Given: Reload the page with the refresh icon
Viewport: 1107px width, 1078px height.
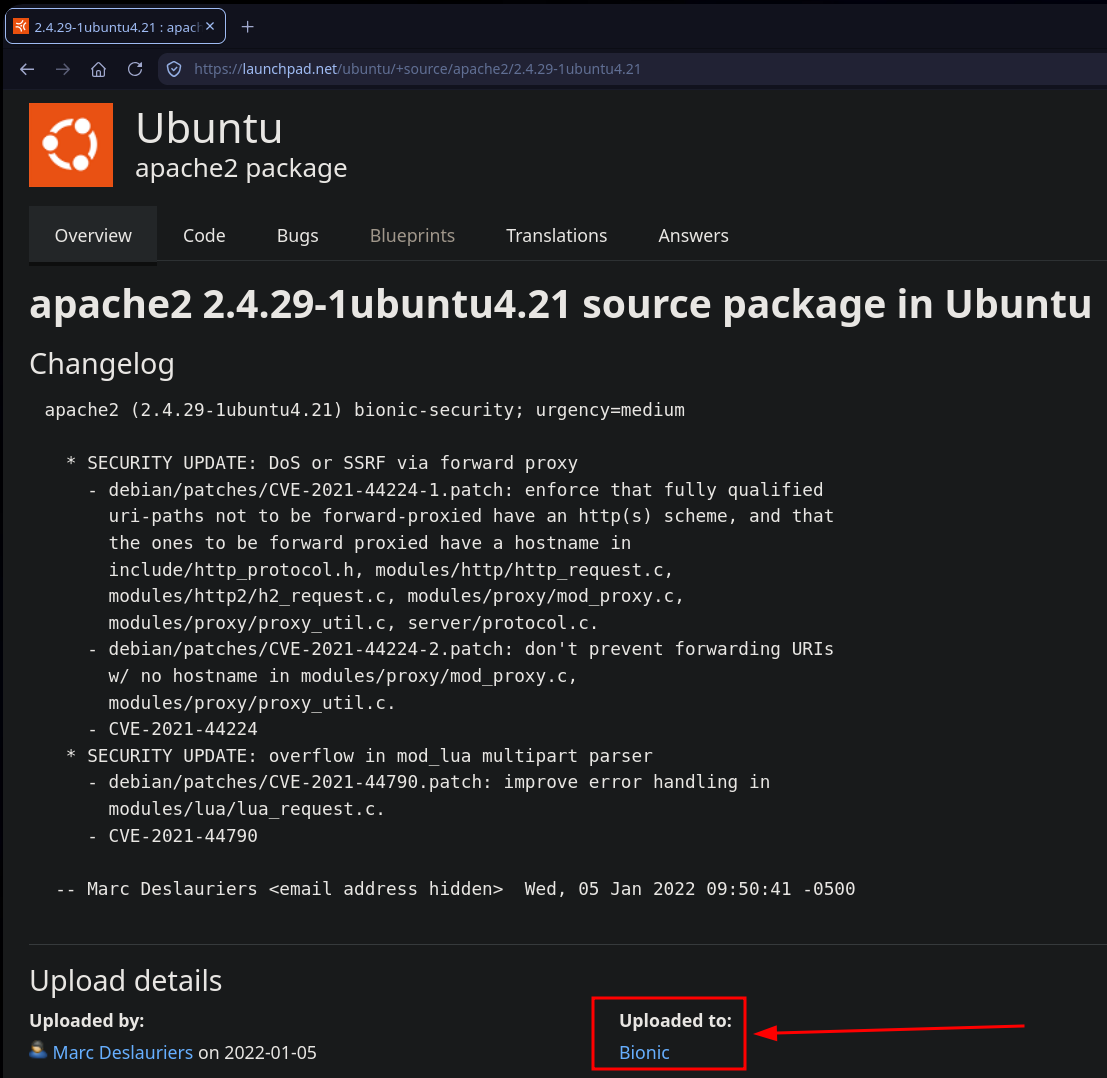Looking at the screenshot, I should (x=135, y=69).
